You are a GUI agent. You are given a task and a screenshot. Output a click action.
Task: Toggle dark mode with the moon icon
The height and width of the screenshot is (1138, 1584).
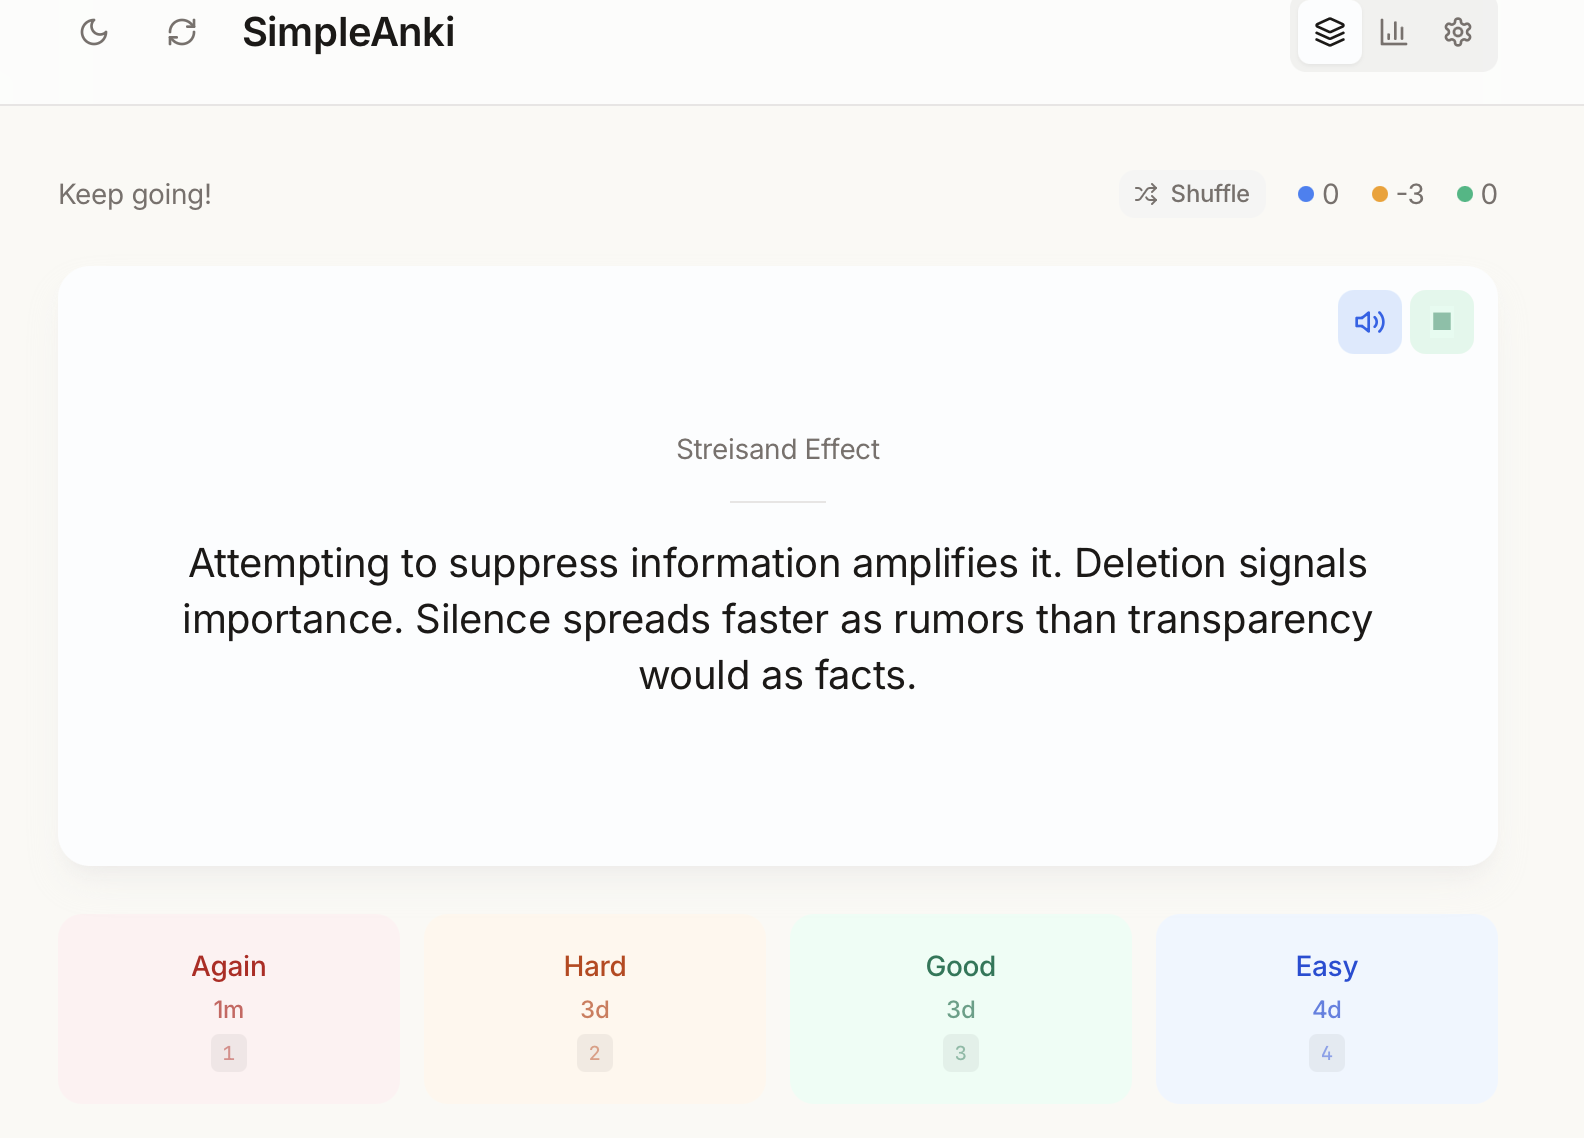93,32
